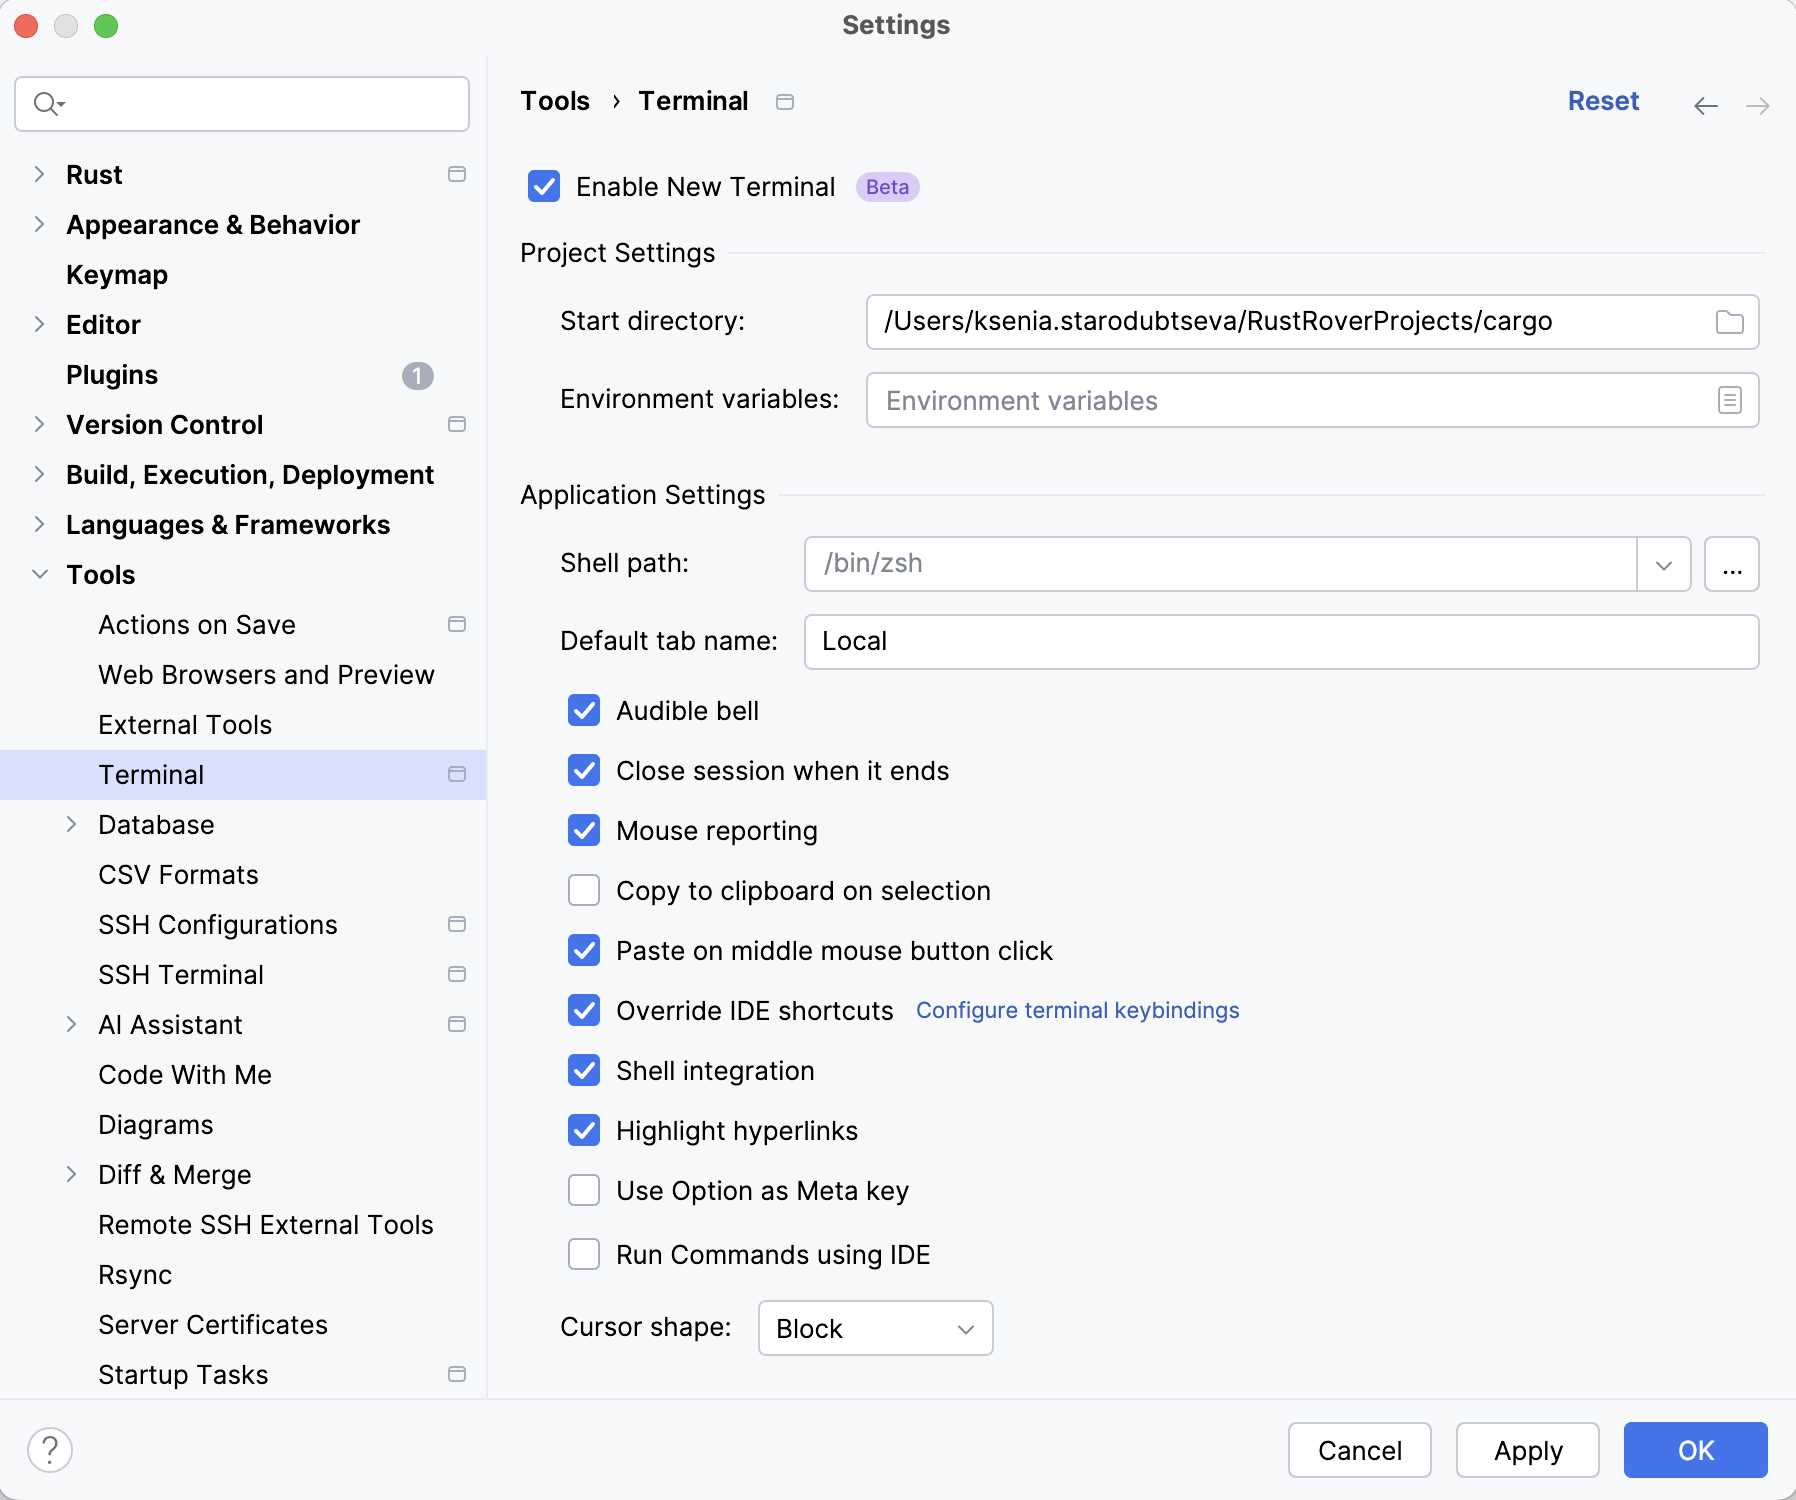Image resolution: width=1796 pixels, height=1500 pixels.
Task: Click the Reset link
Action: (1602, 101)
